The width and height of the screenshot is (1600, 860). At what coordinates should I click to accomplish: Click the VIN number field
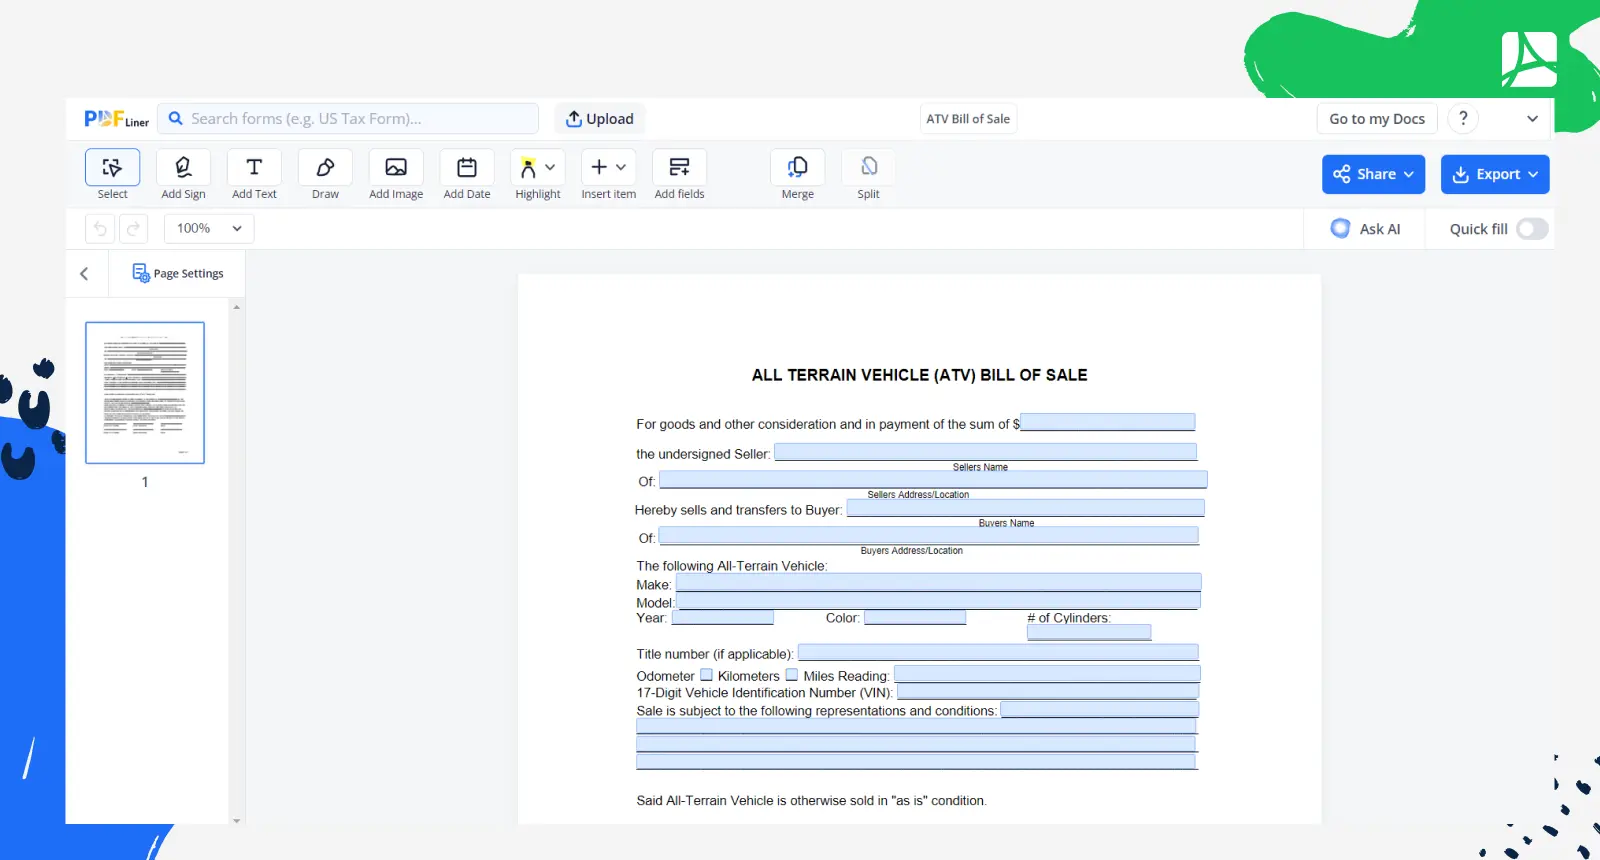(1048, 692)
